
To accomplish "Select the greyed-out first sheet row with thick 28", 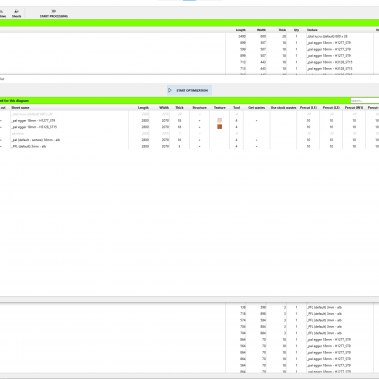I will point(189,114).
